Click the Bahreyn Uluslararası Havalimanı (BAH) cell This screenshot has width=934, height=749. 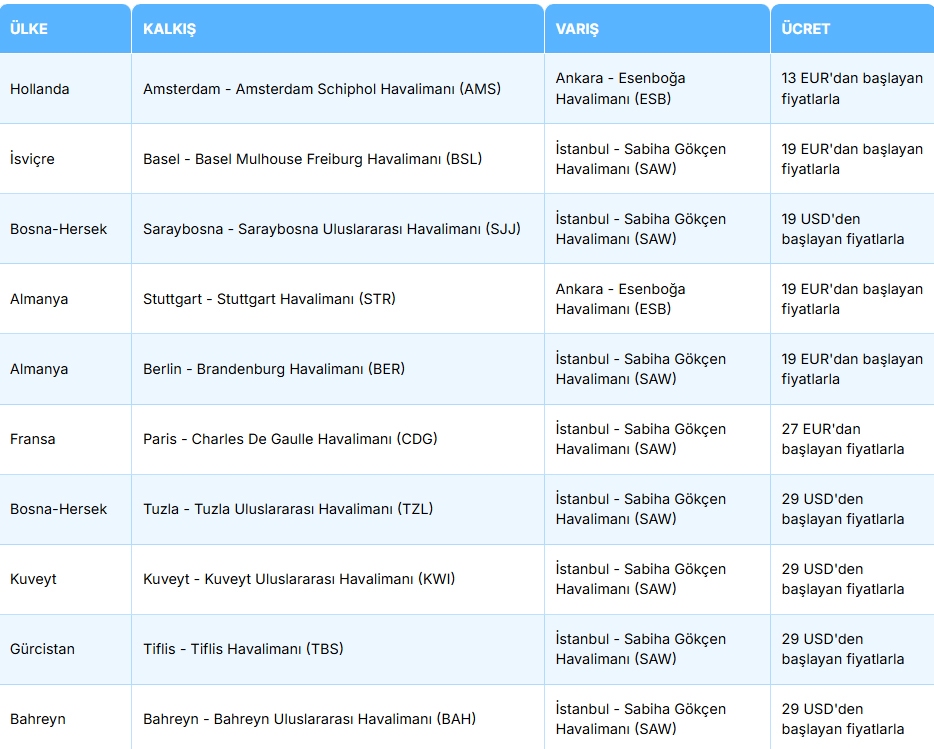coord(309,719)
